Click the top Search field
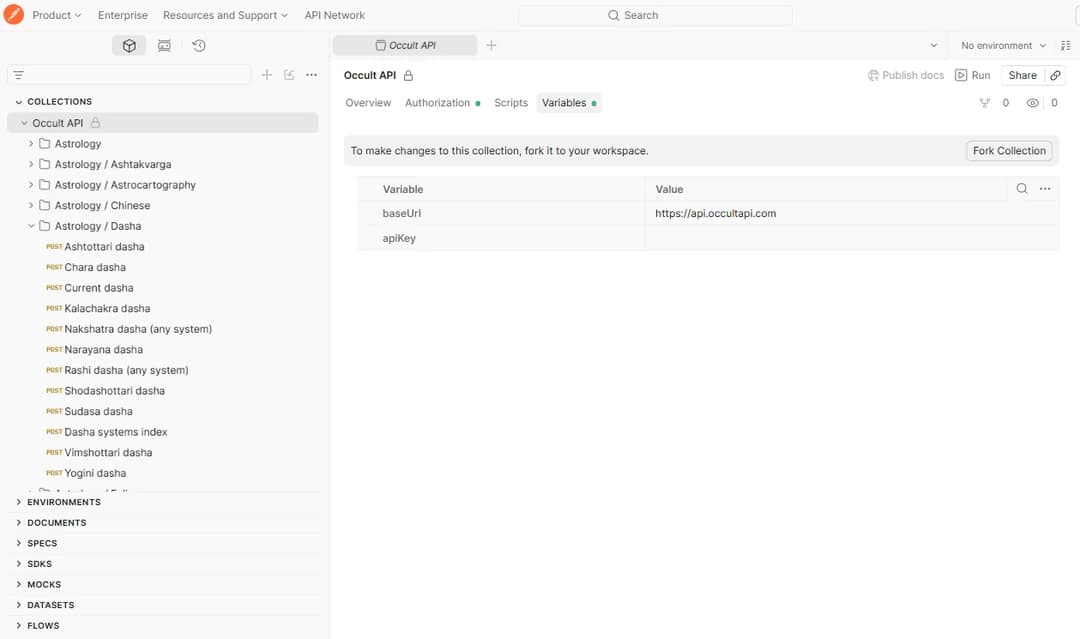 point(655,15)
